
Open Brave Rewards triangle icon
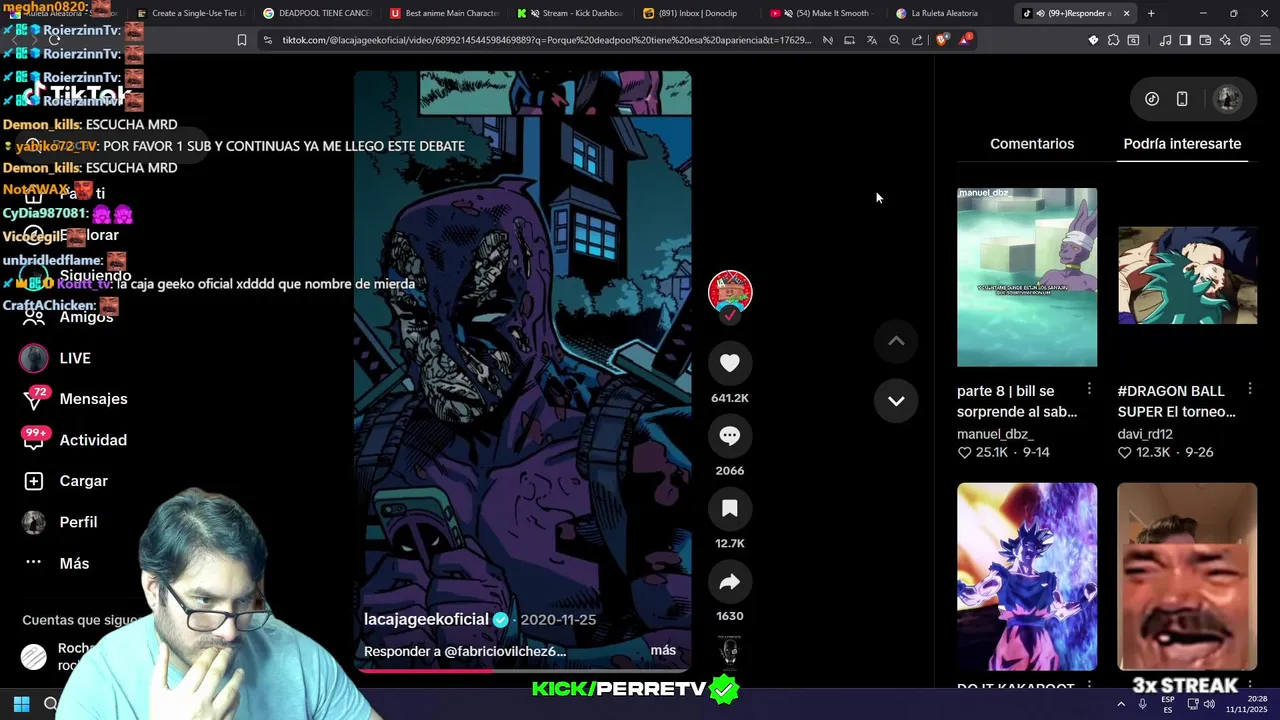point(965,40)
